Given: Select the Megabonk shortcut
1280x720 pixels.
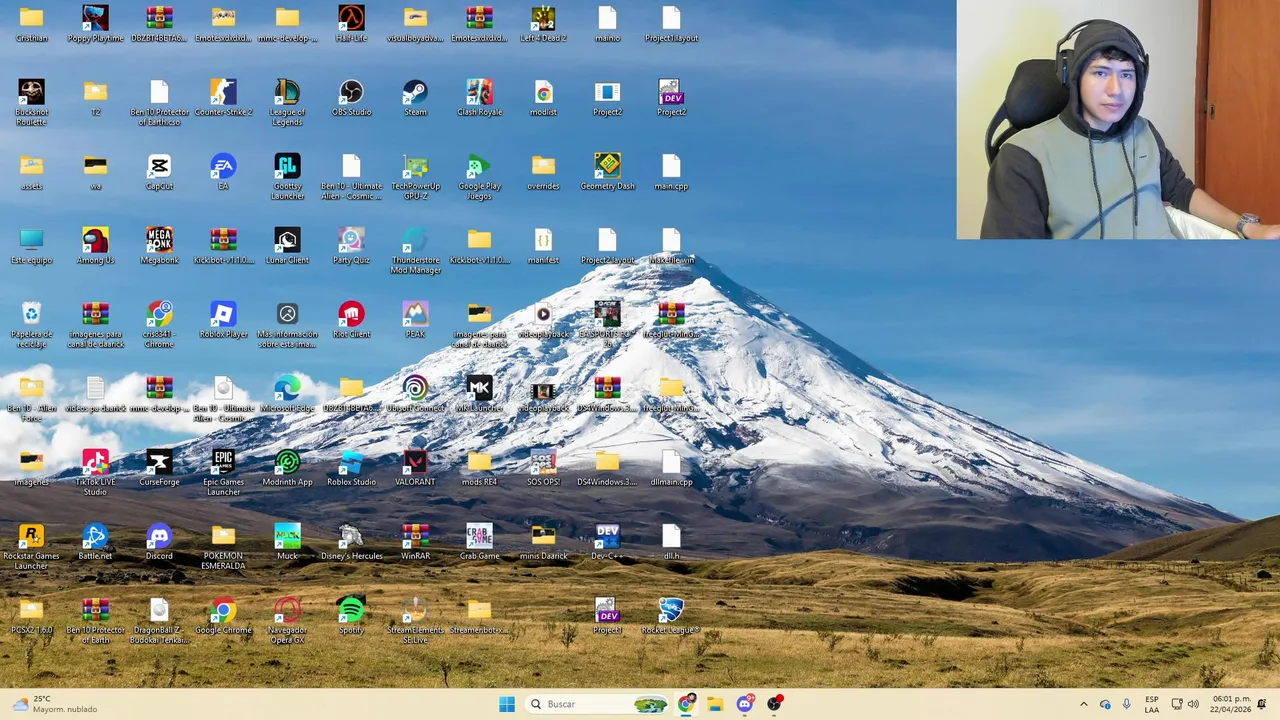Looking at the screenshot, I should [159, 246].
